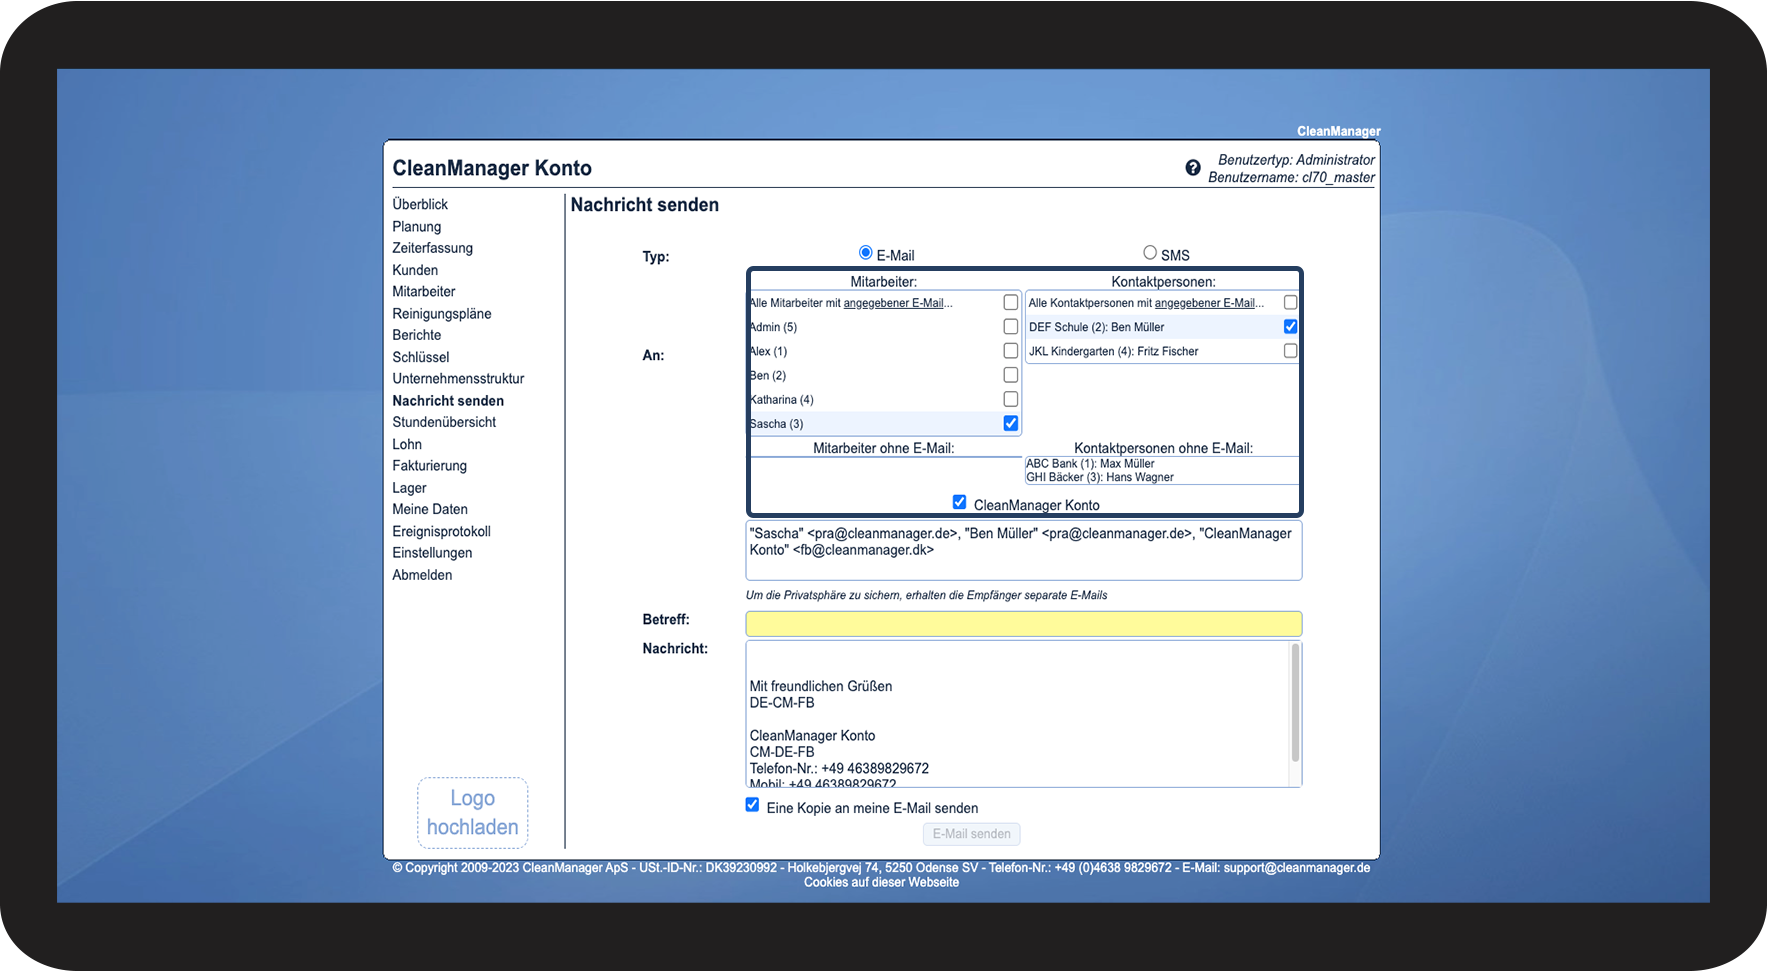
Task: Uncheck the CleanManager Konto recipient checkbox
Action: pos(960,502)
